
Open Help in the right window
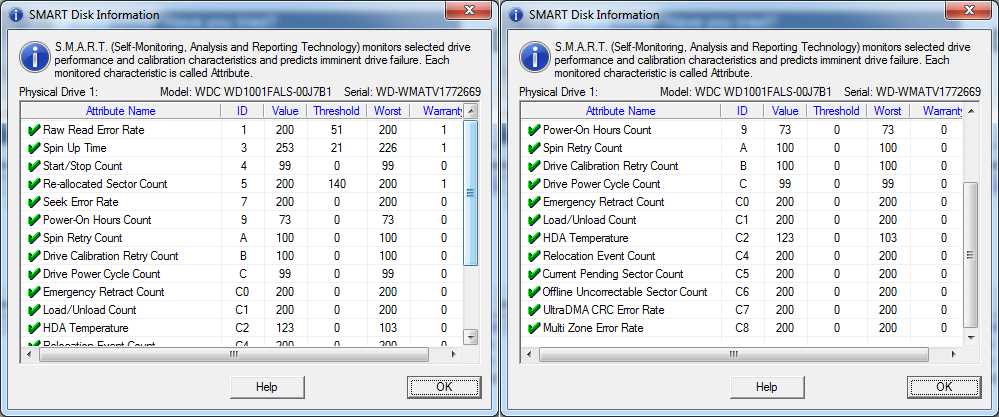[x=766, y=387]
